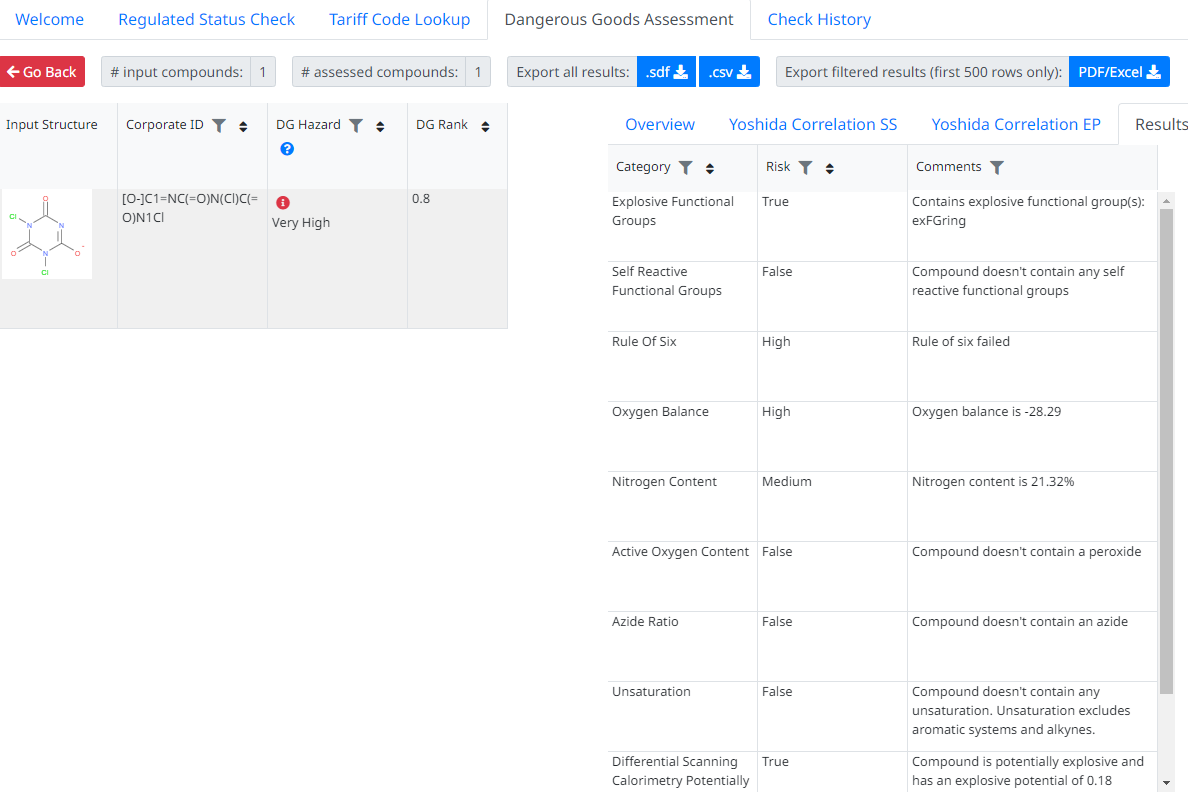Viewport: 1188px width, 804px height.
Task: Click the Category column filter icon
Action: point(685,168)
